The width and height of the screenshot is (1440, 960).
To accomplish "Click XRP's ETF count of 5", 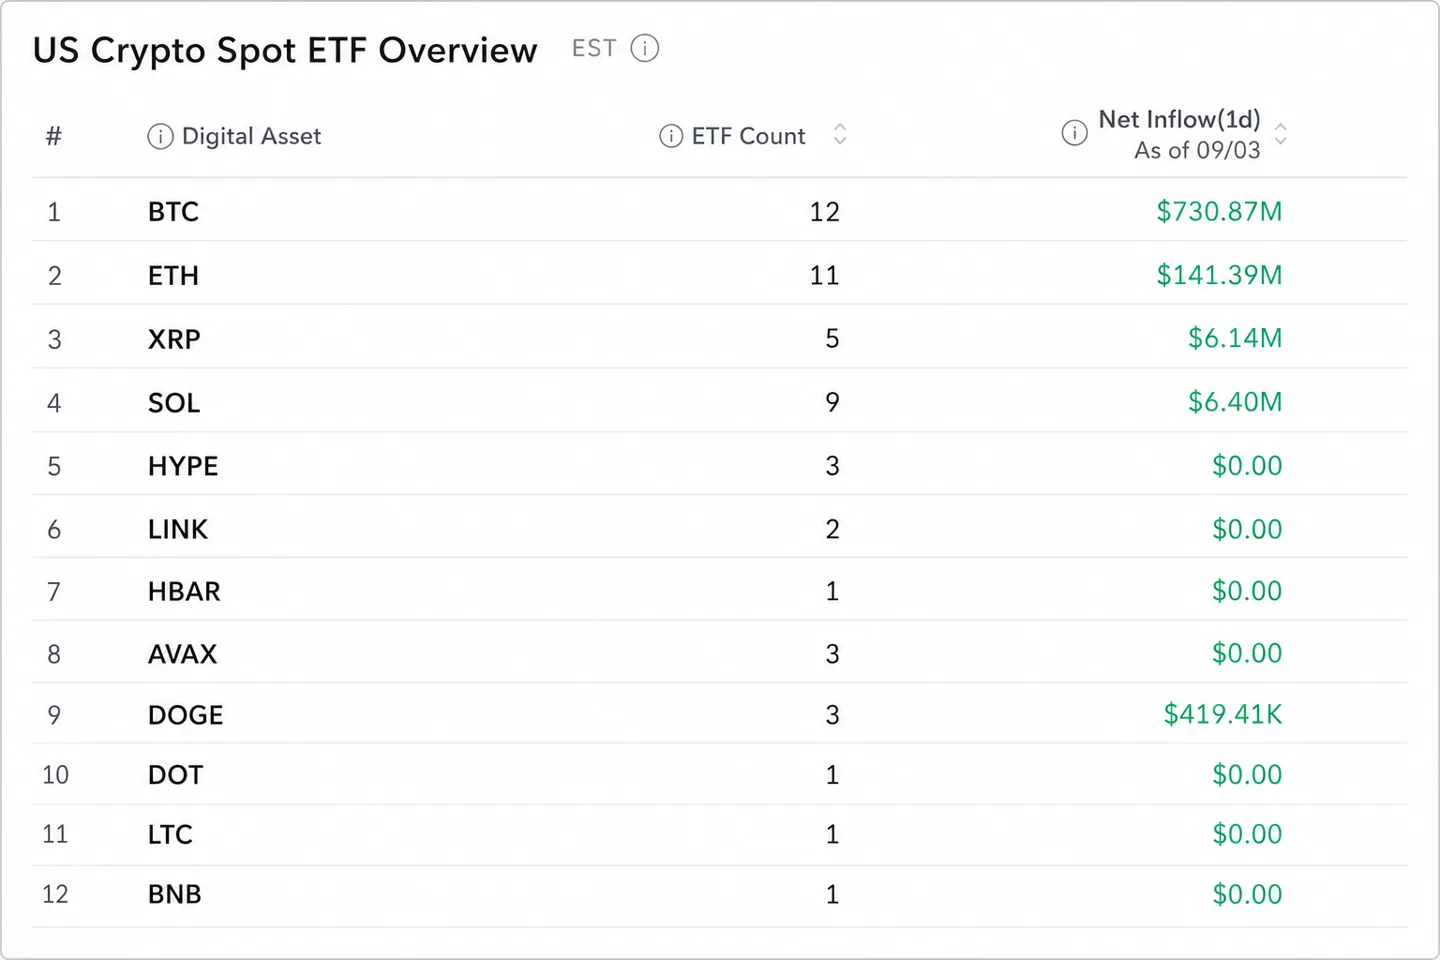I will point(832,339).
